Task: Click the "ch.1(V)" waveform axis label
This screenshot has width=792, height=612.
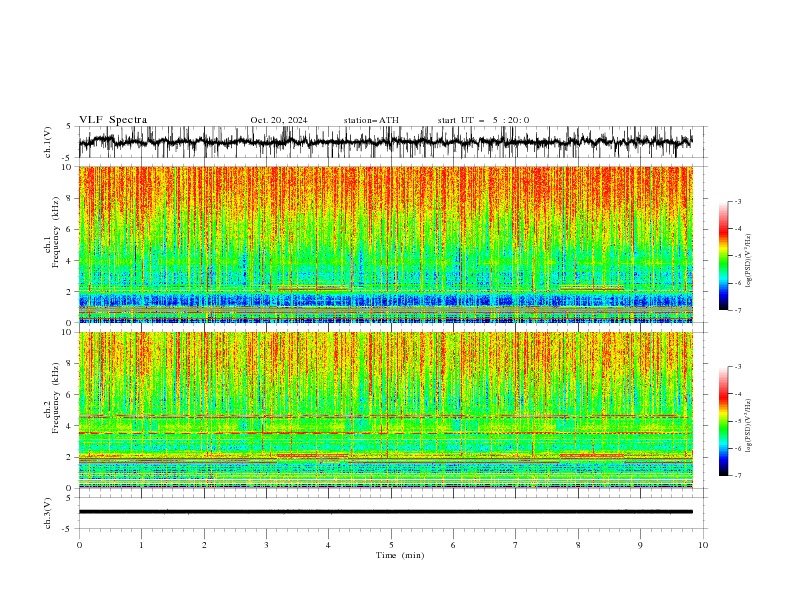Action: point(48,142)
